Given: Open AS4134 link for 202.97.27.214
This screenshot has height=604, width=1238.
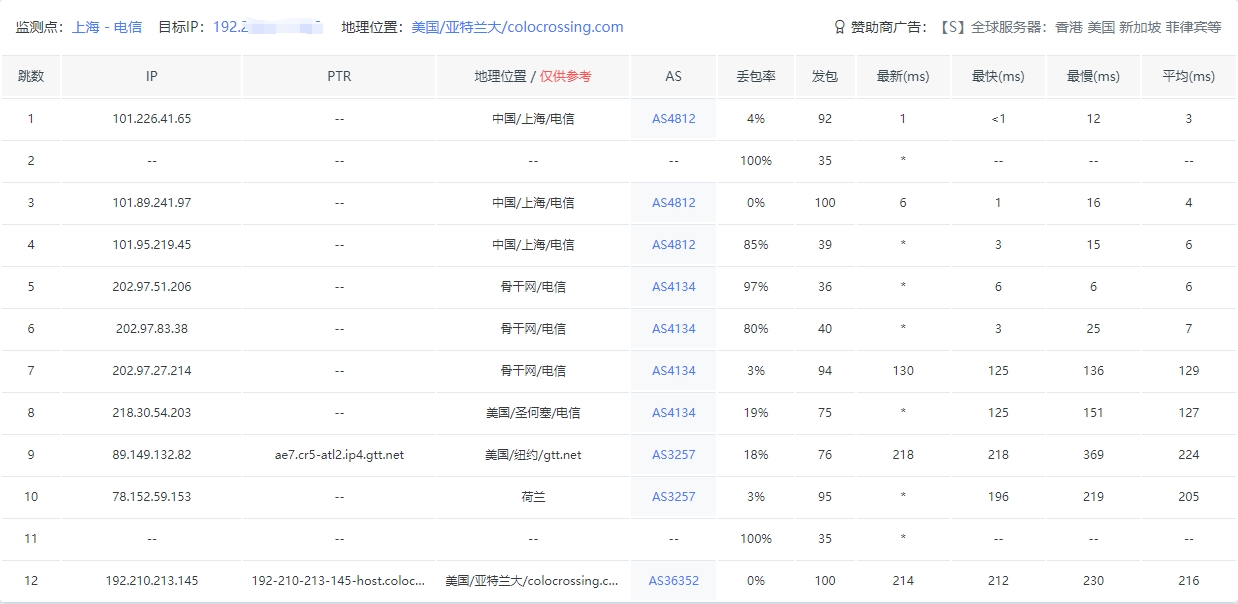Looking at the screenshot, I should click(673, 370).
